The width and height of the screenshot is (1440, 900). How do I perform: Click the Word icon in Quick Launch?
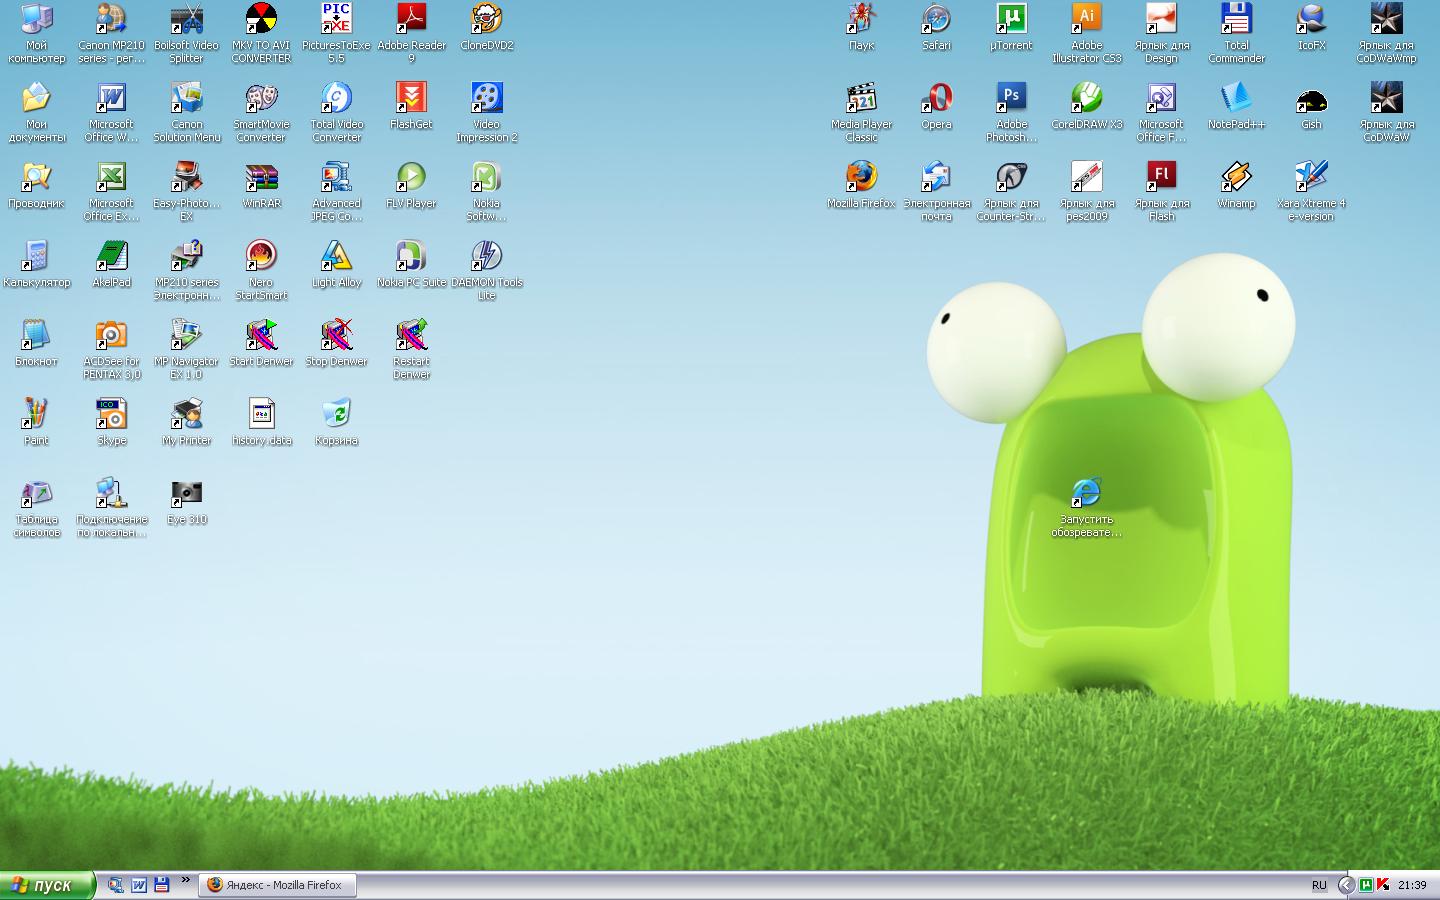tap(139, 885)
